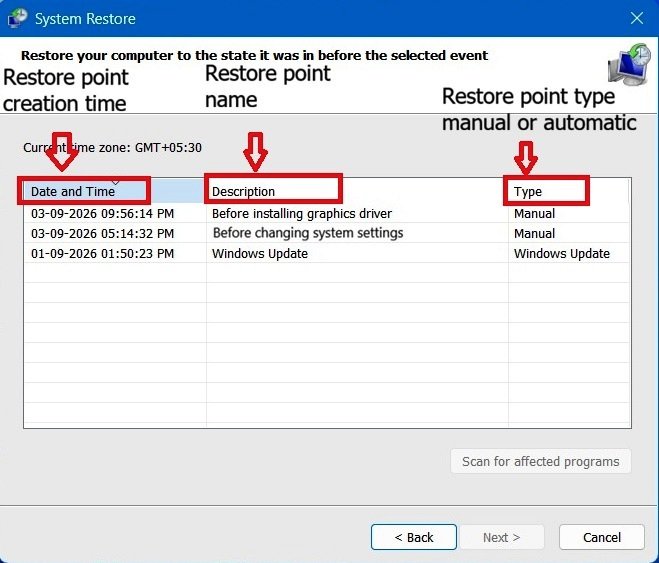The height and width of the screenshot is (563, 659).
Task: Click the Windows Update type cell
Action: (x=561, y=253)
